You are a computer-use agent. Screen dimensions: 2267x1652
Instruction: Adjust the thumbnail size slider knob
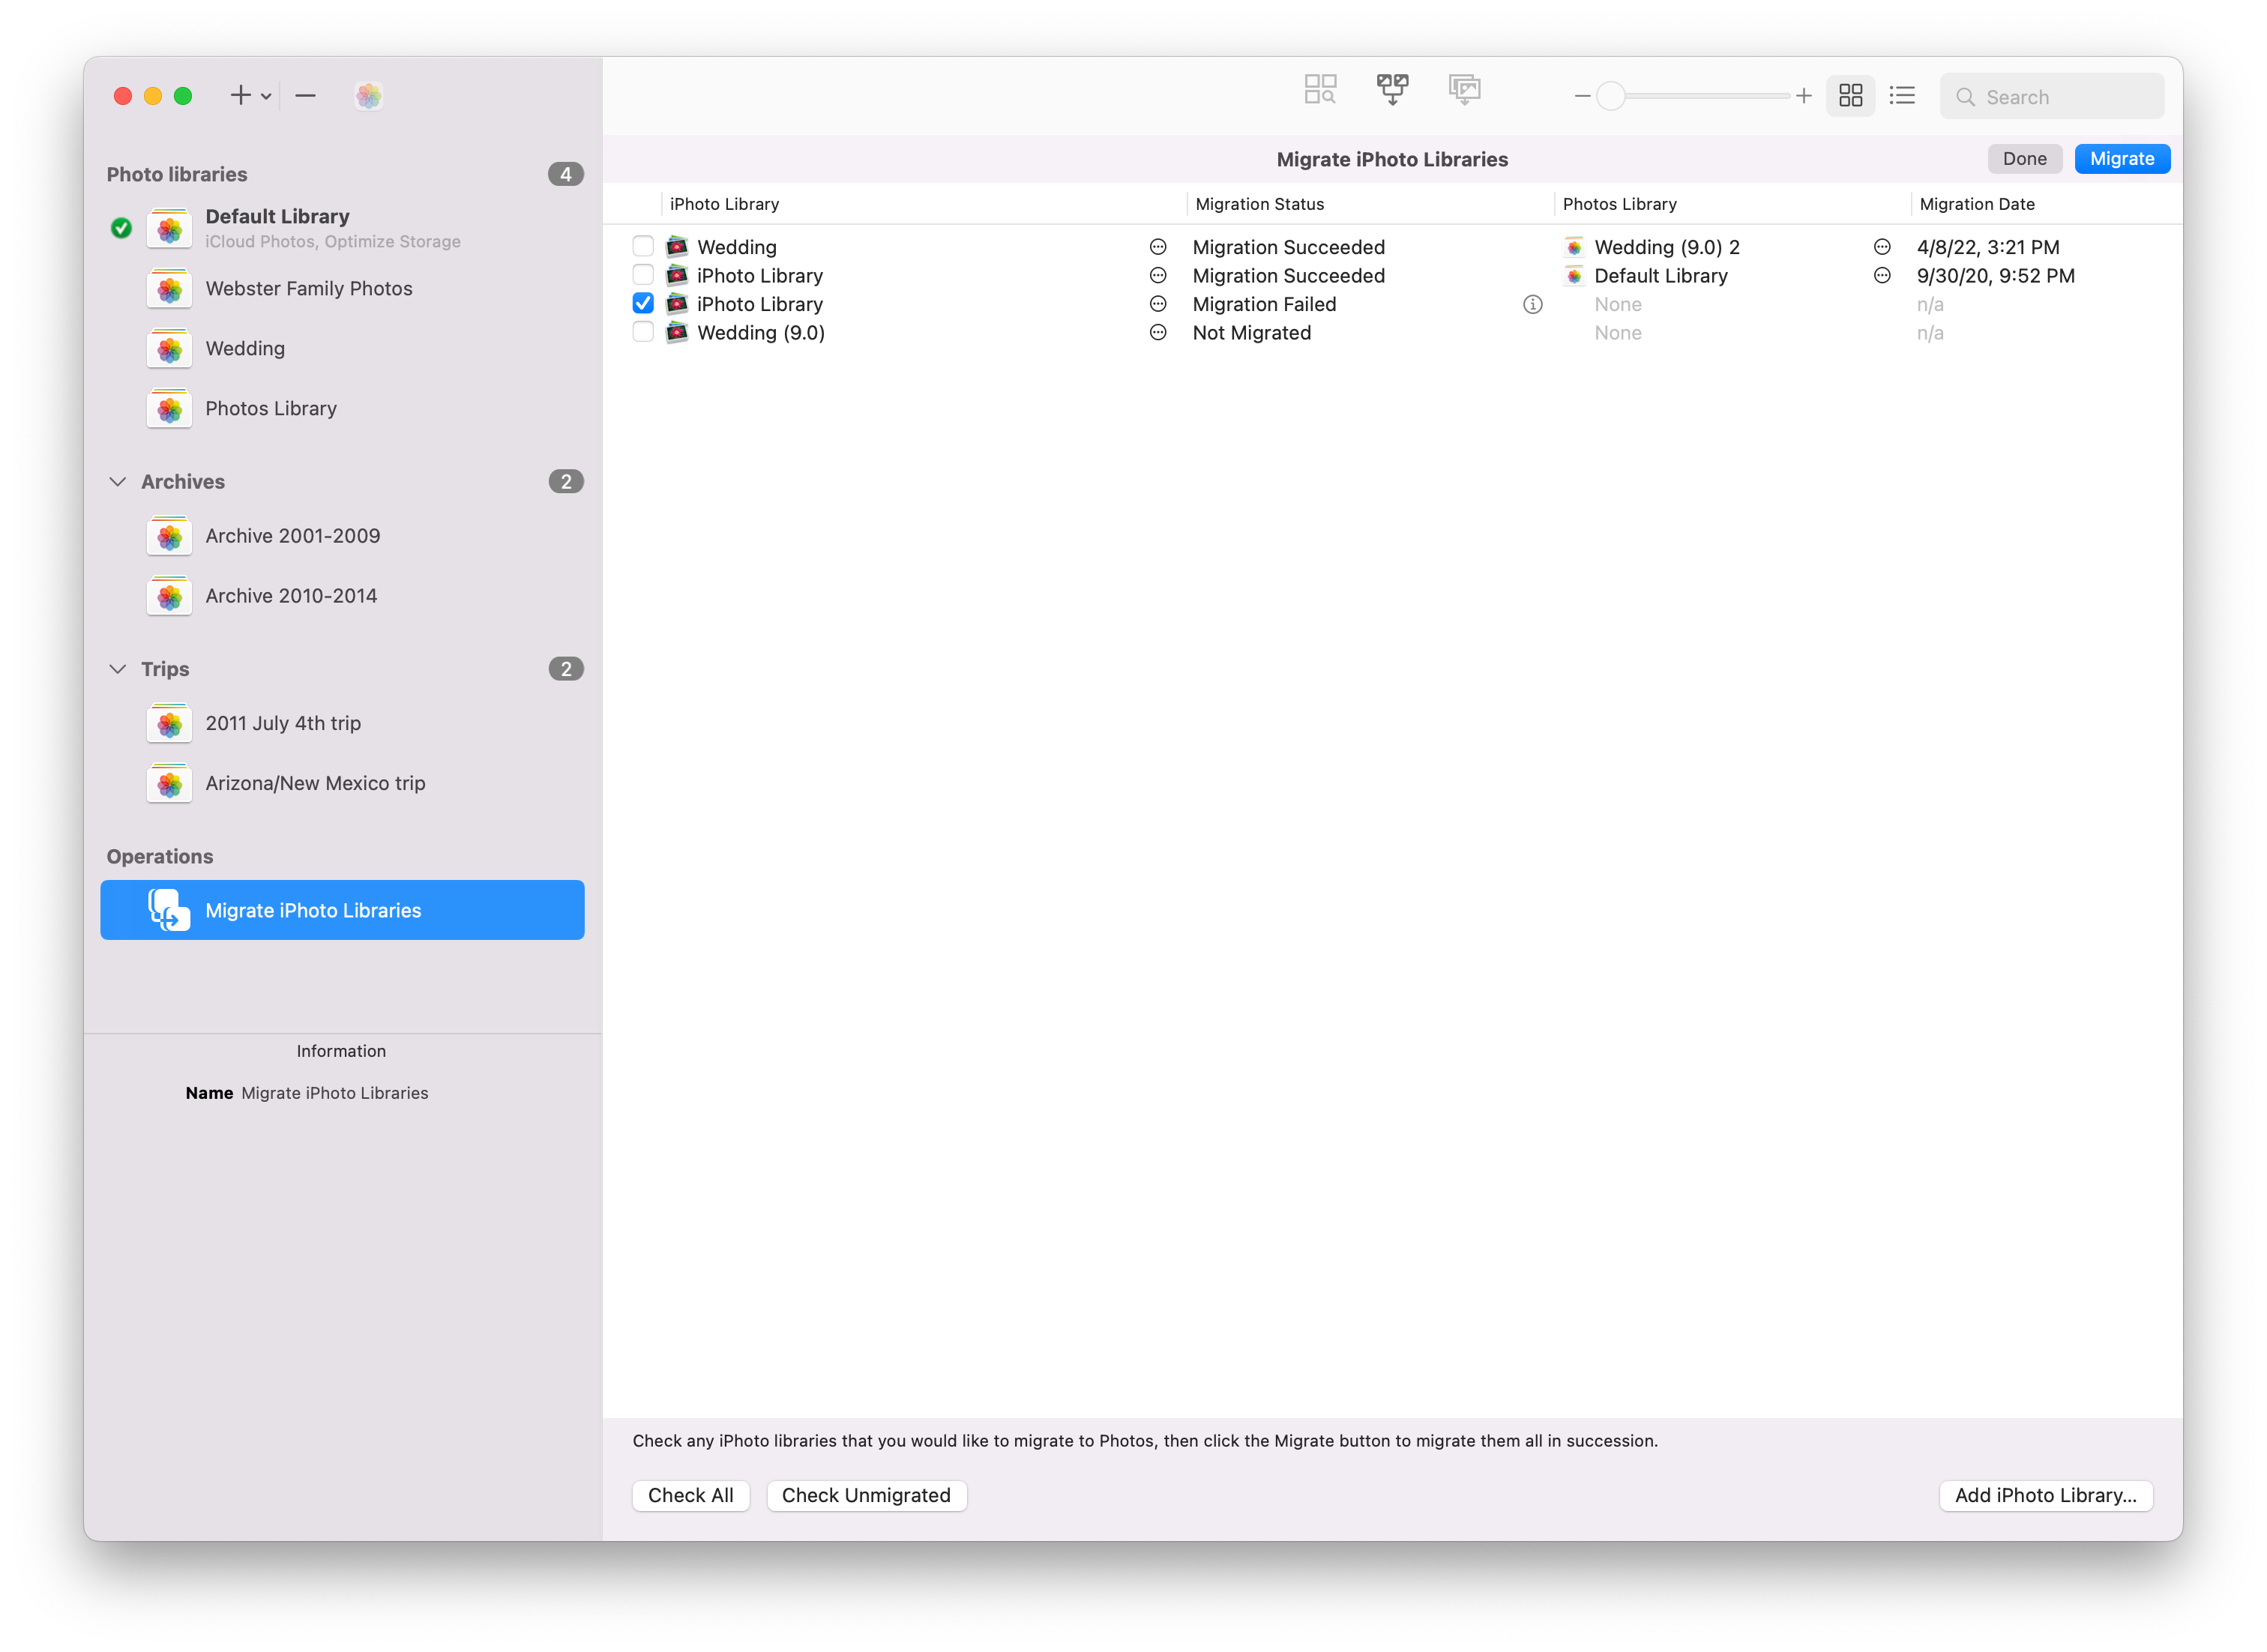pyautogui.click(x=1610, y=97)
